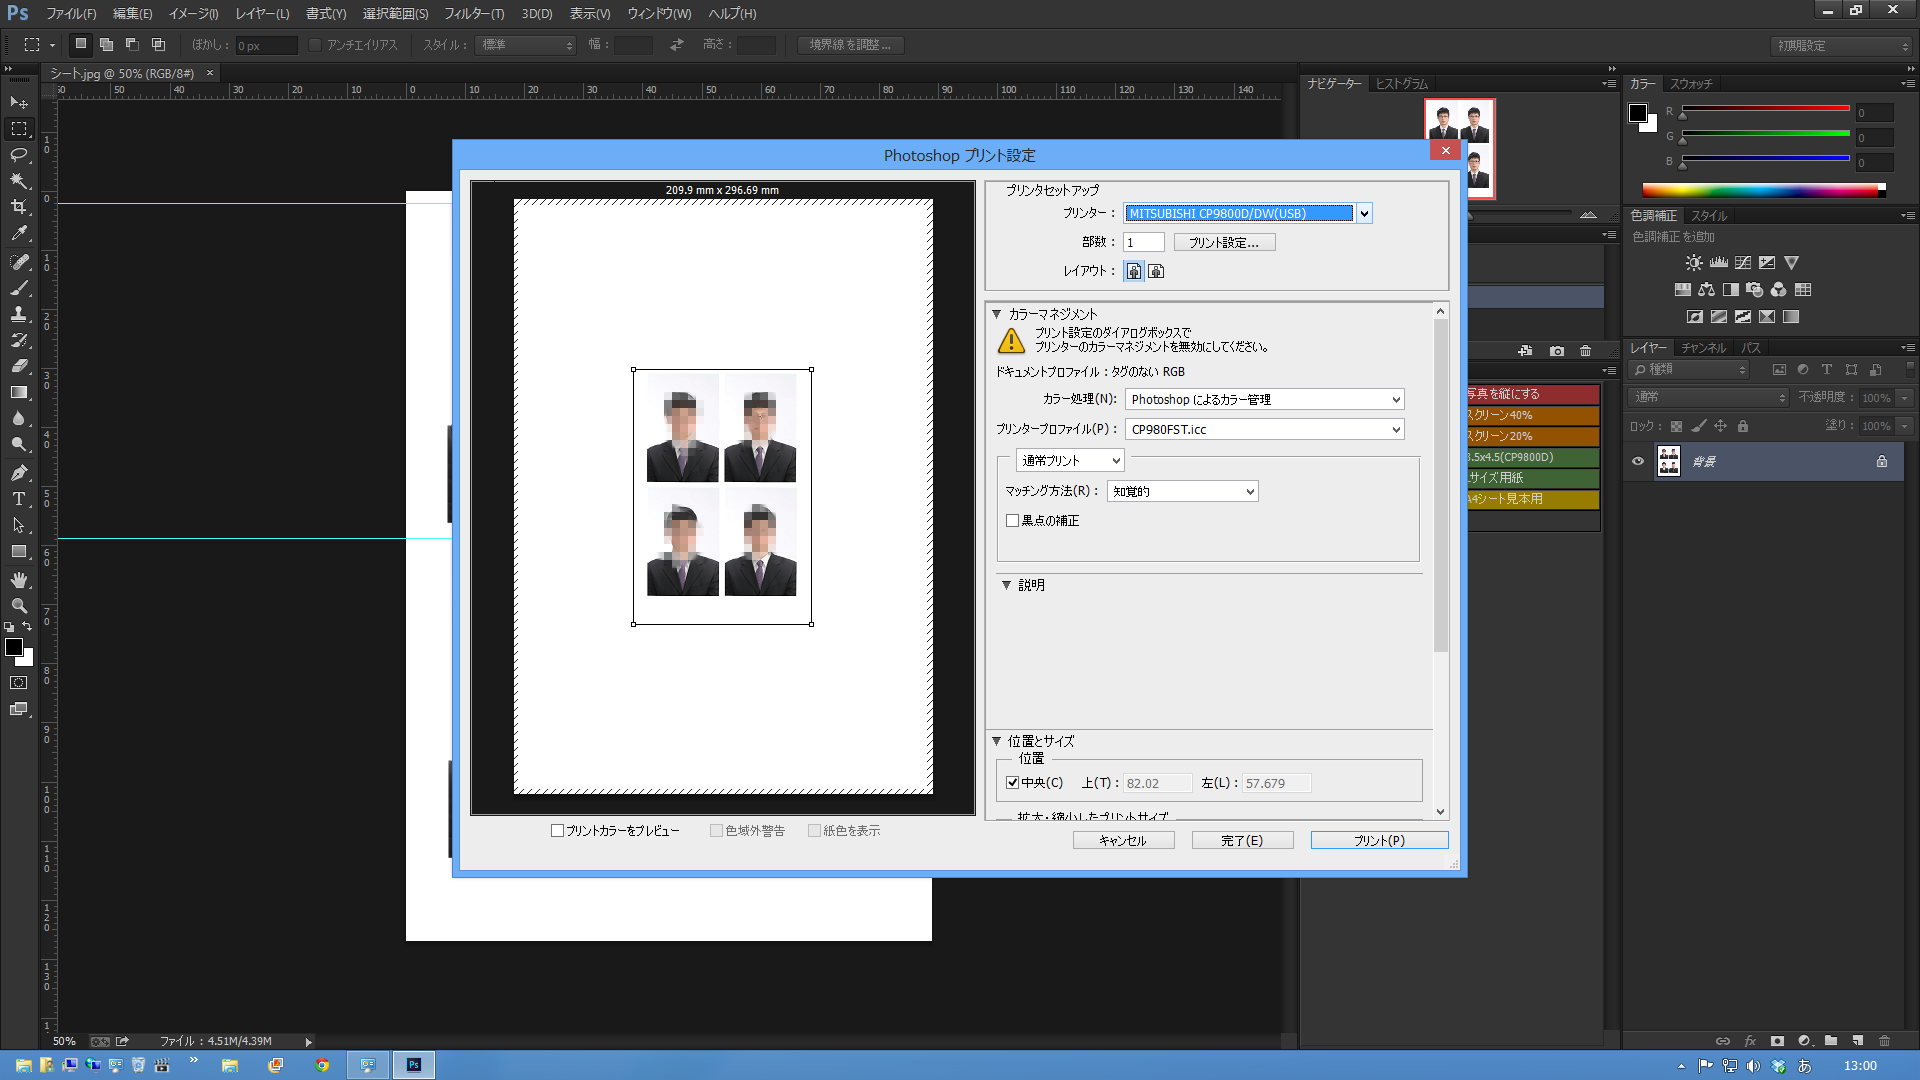Open Photoshop from the Windows taskbar
This screenshot has width=1920, height=1080.
[x=414, y=1065]
